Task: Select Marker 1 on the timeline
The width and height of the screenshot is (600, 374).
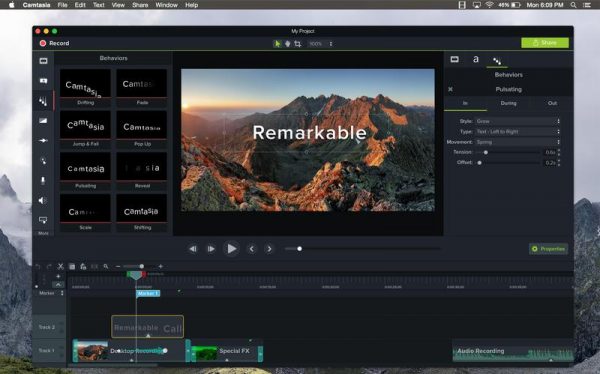Action: [148, 294]
